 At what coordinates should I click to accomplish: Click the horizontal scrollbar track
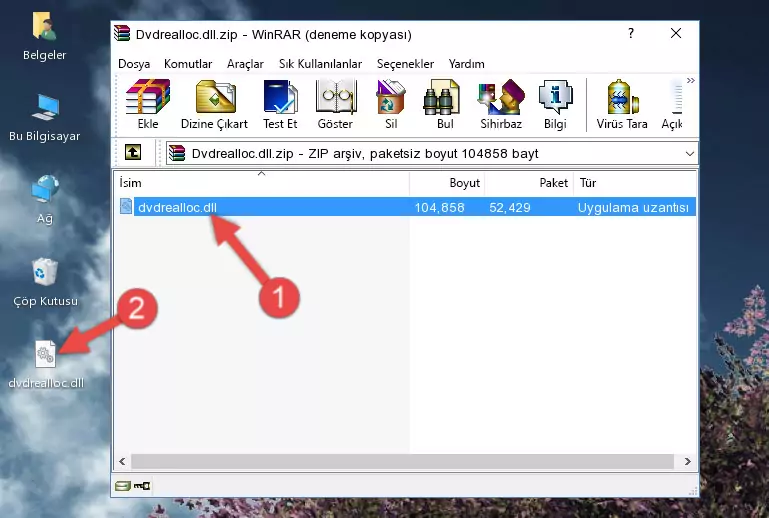coord(402,461)
